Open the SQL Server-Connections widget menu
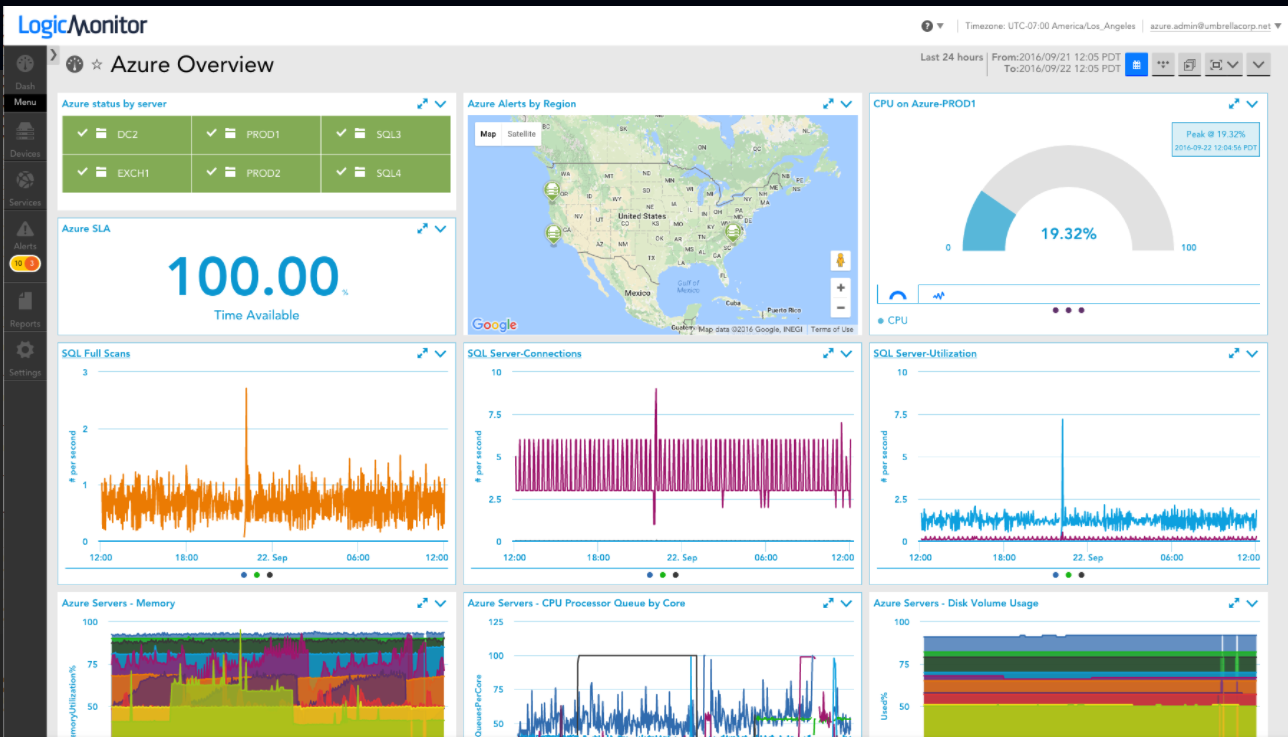Viewport: 1288px width, 737px height. coord(846,353)
